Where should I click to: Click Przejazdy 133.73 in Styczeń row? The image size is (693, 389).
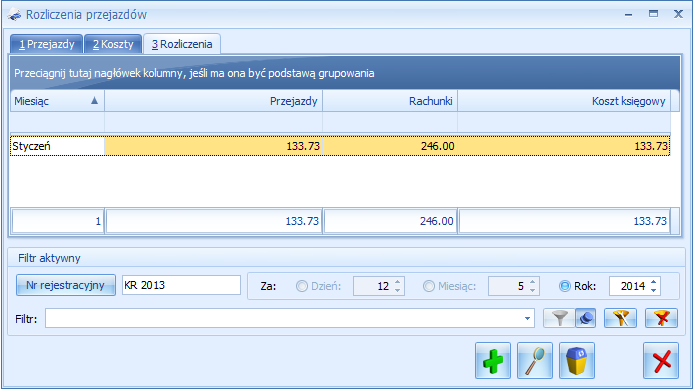(213, 146)
